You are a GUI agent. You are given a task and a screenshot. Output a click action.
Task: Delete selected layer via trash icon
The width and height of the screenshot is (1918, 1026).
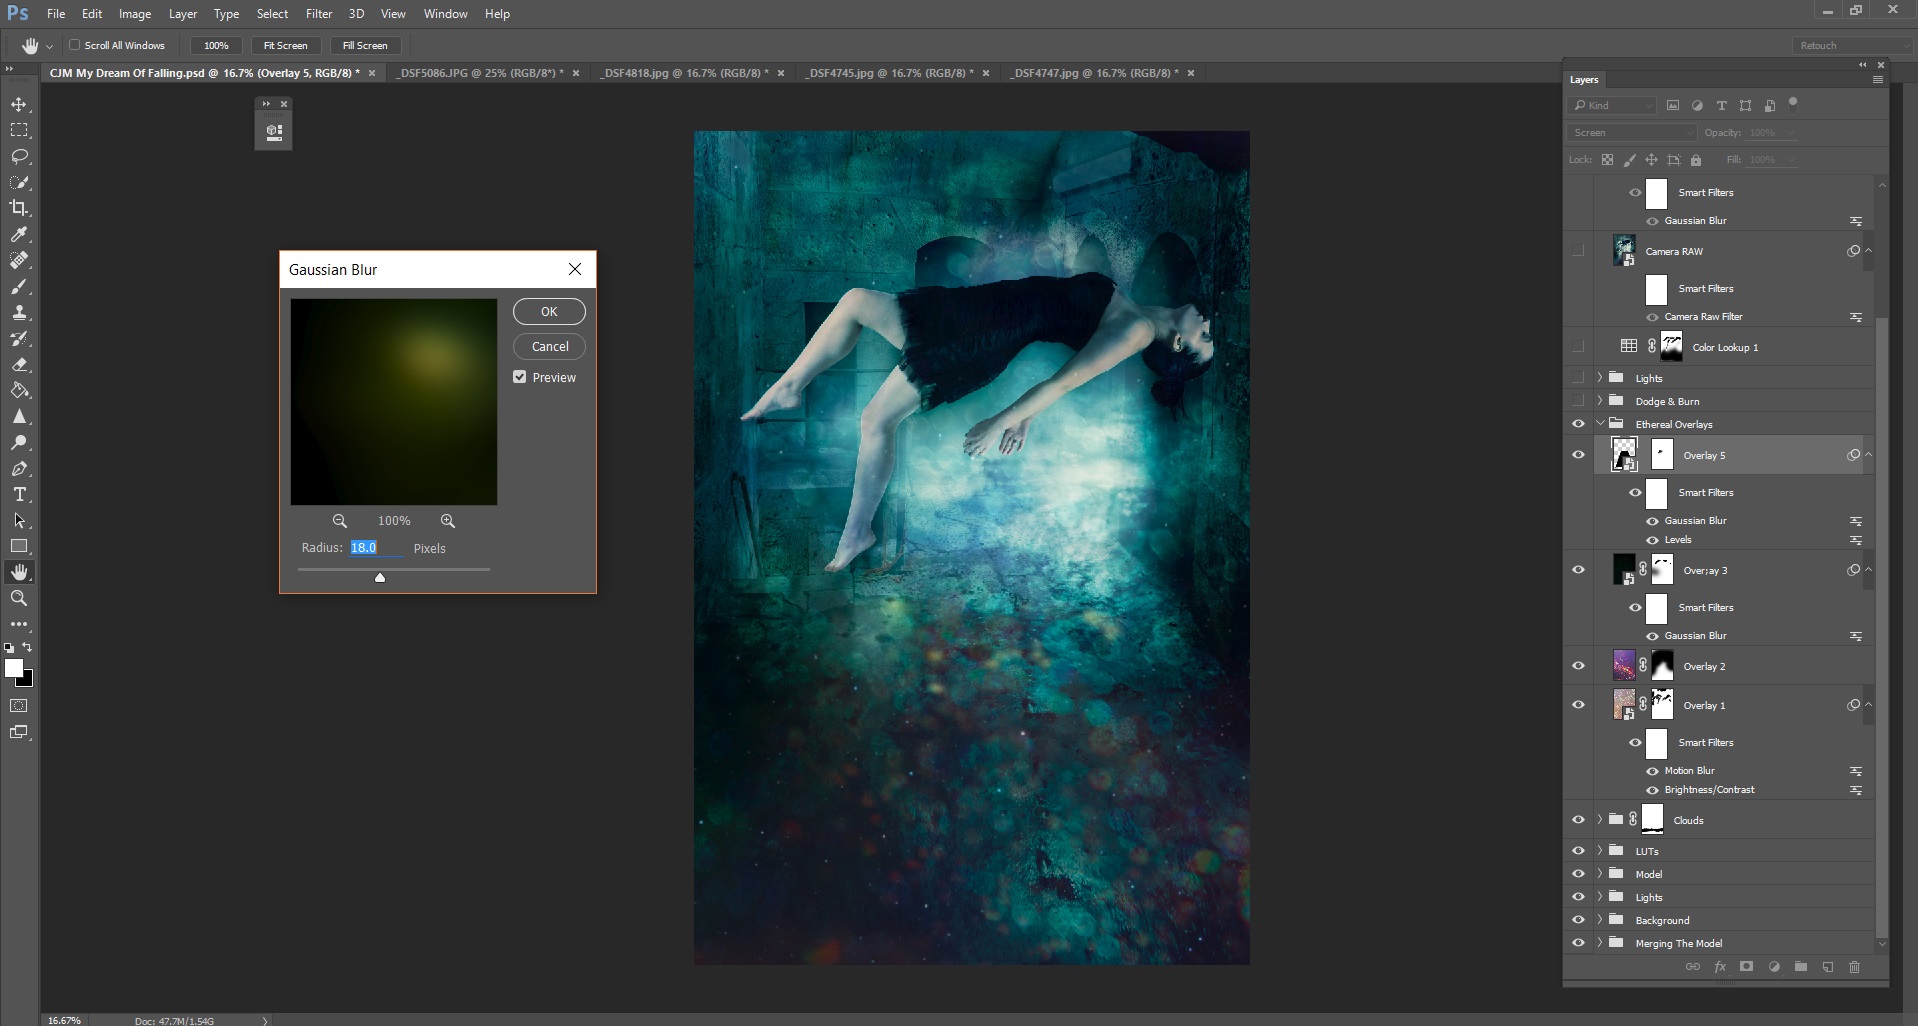(1855, 967)
